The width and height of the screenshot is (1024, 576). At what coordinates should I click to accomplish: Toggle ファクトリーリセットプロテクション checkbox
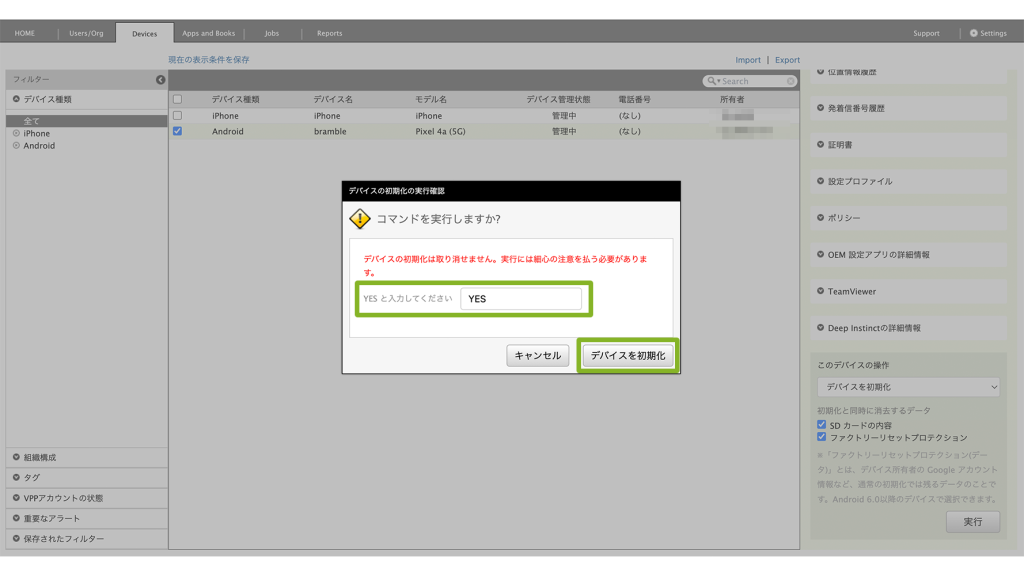coord(822,437)
